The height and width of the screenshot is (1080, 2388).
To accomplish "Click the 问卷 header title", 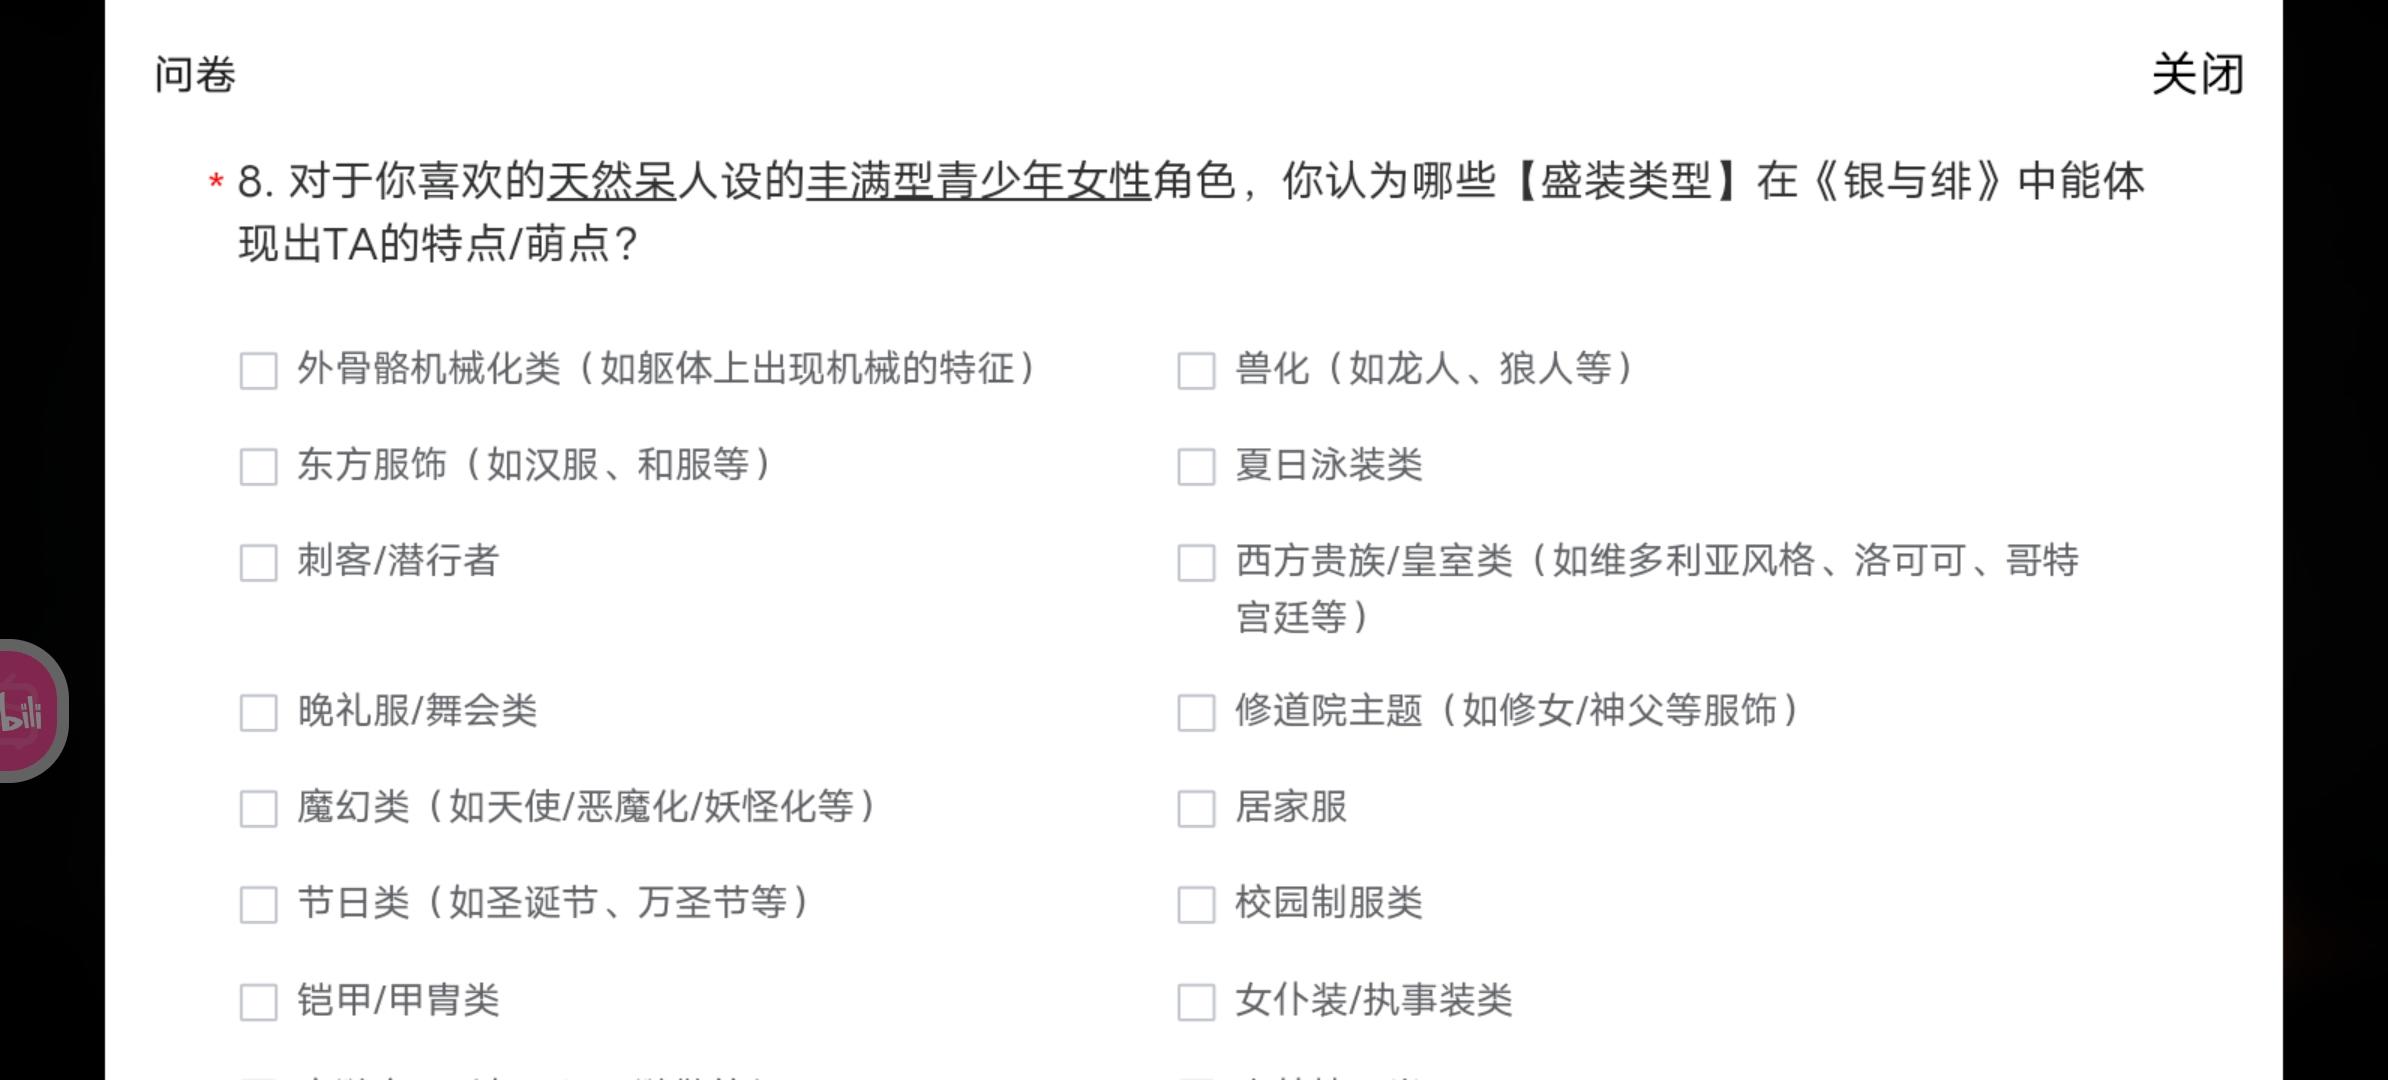I will [195, 75].
